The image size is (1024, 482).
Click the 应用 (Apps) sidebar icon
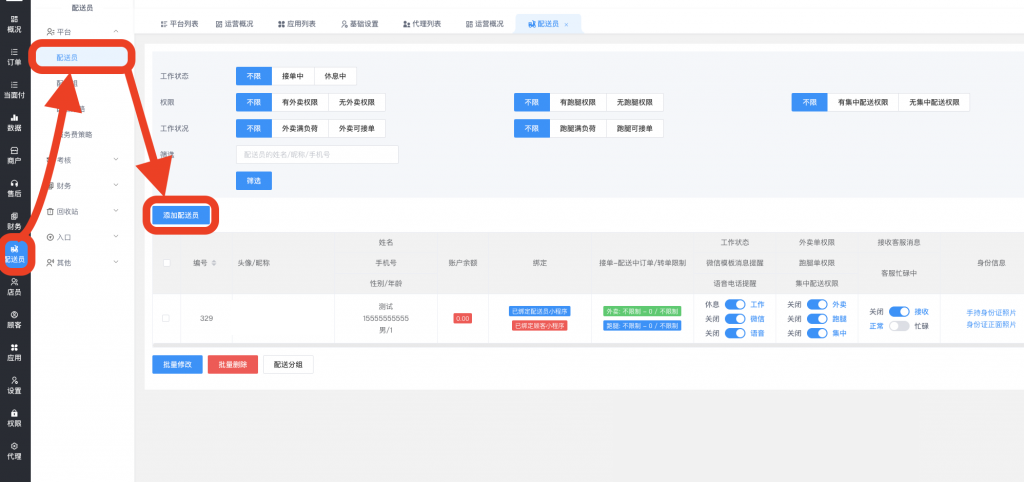[x=14, y=351]
